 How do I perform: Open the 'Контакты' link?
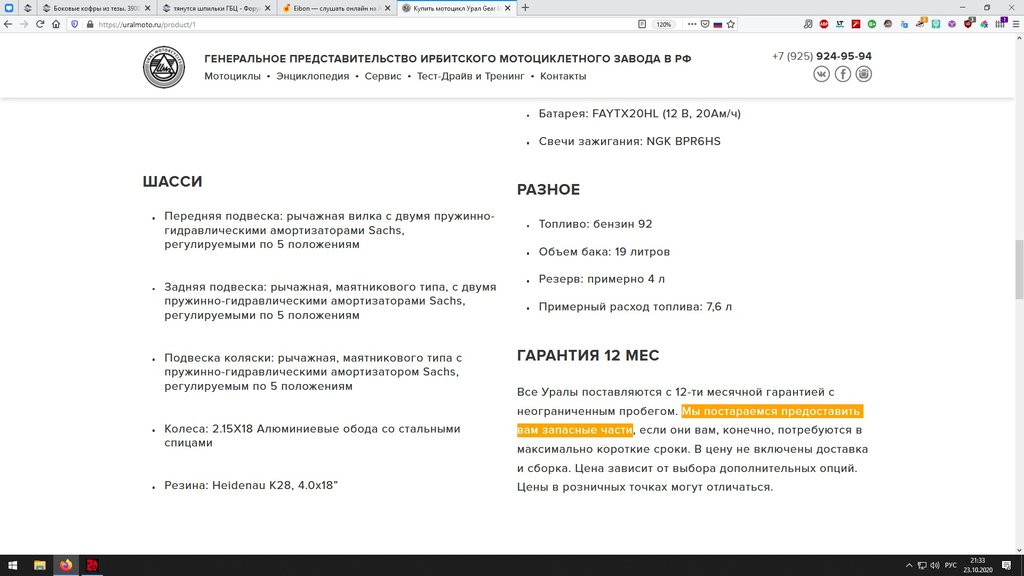[563, 76]
